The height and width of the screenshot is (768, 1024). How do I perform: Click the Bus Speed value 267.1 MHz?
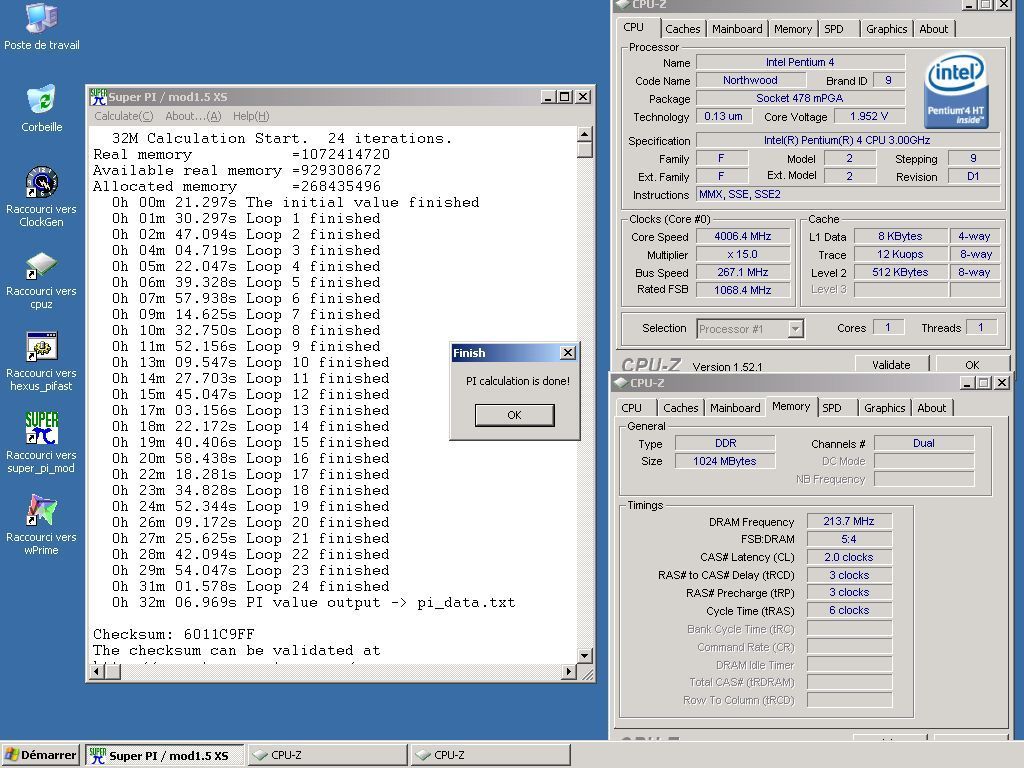coord(743,272)
